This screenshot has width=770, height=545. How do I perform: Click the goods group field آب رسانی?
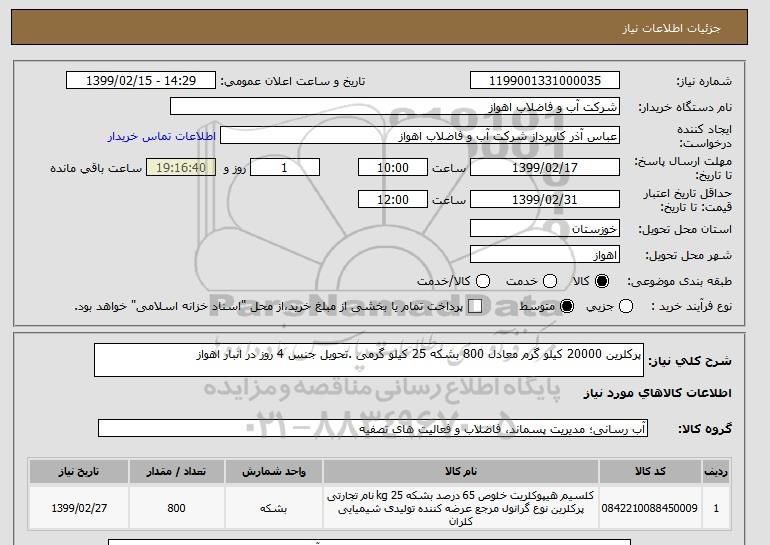pos(373,429)
